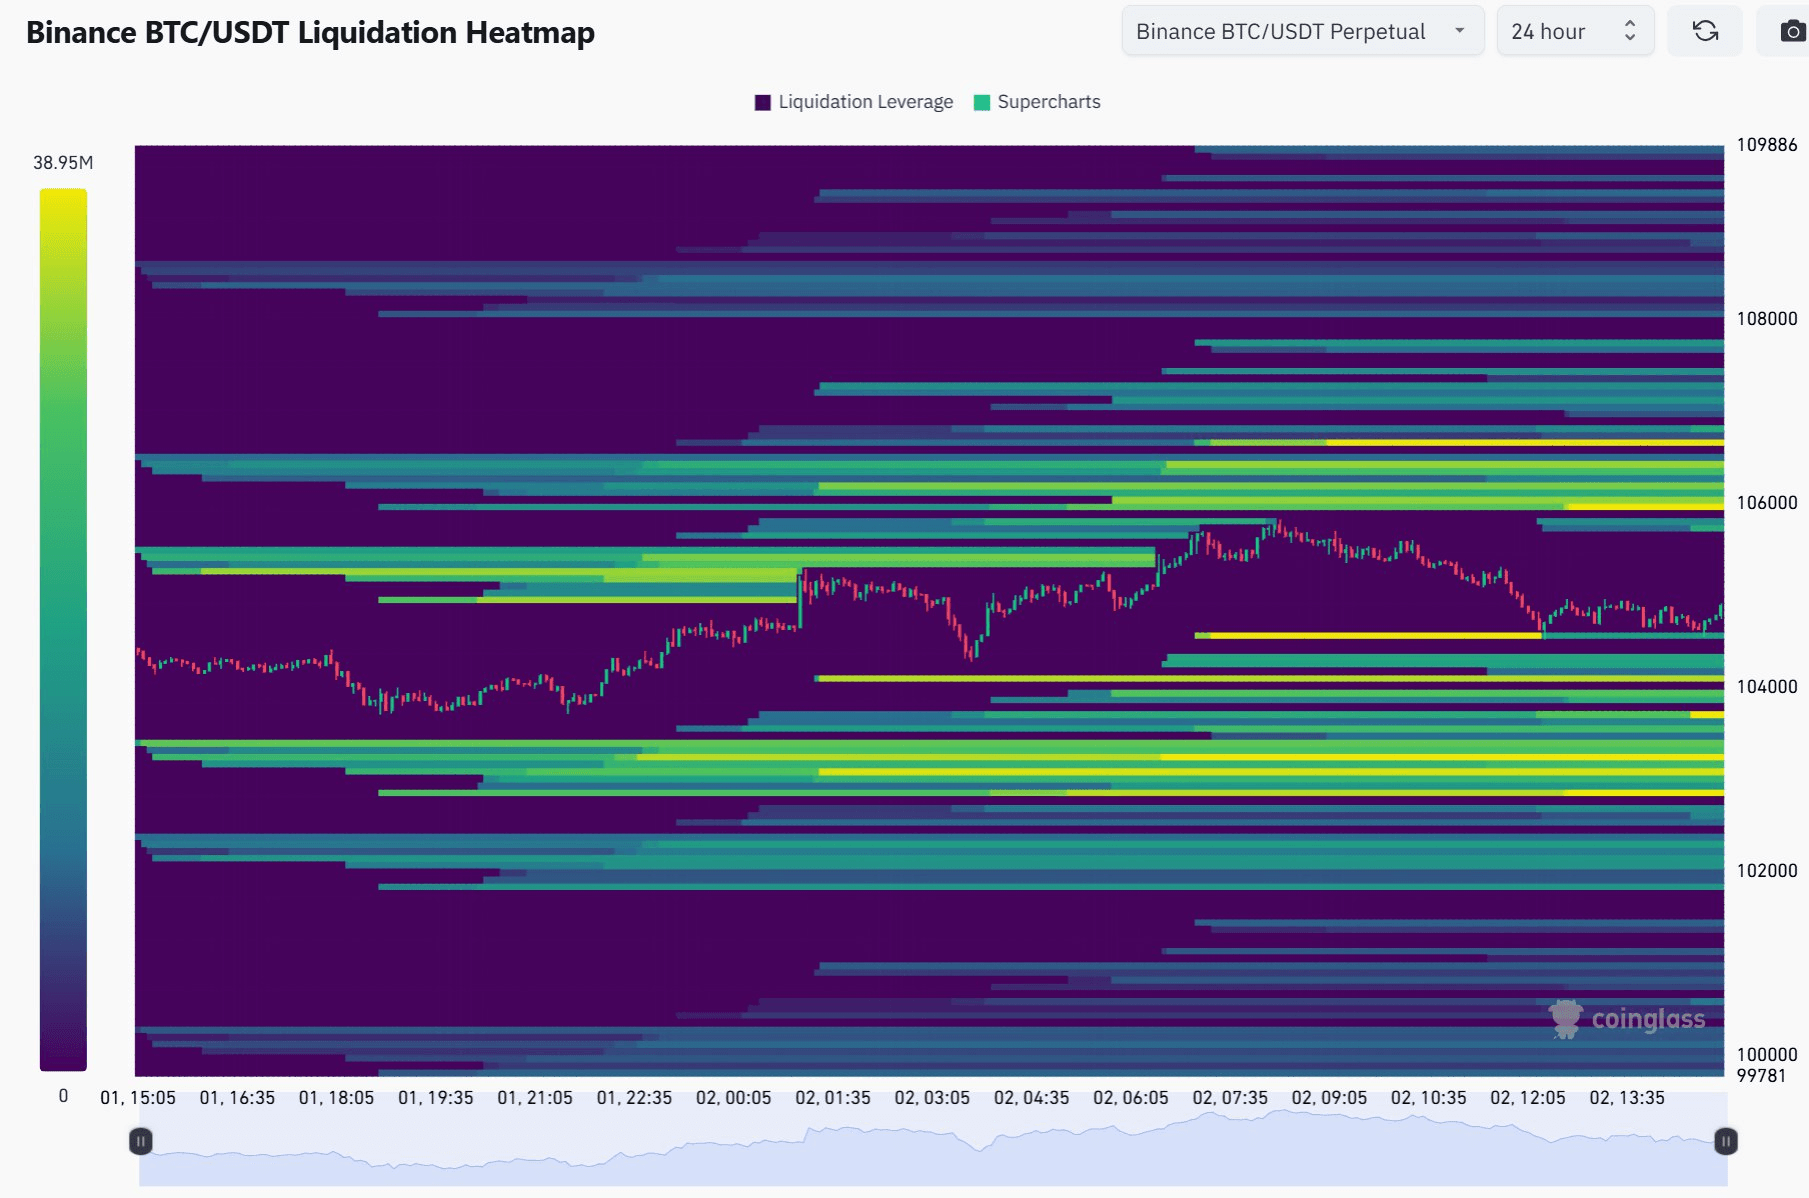The image size is (1809, 1198).
Task: Click the purple Liquidation Leverage legend square
Action: point(762,102)
